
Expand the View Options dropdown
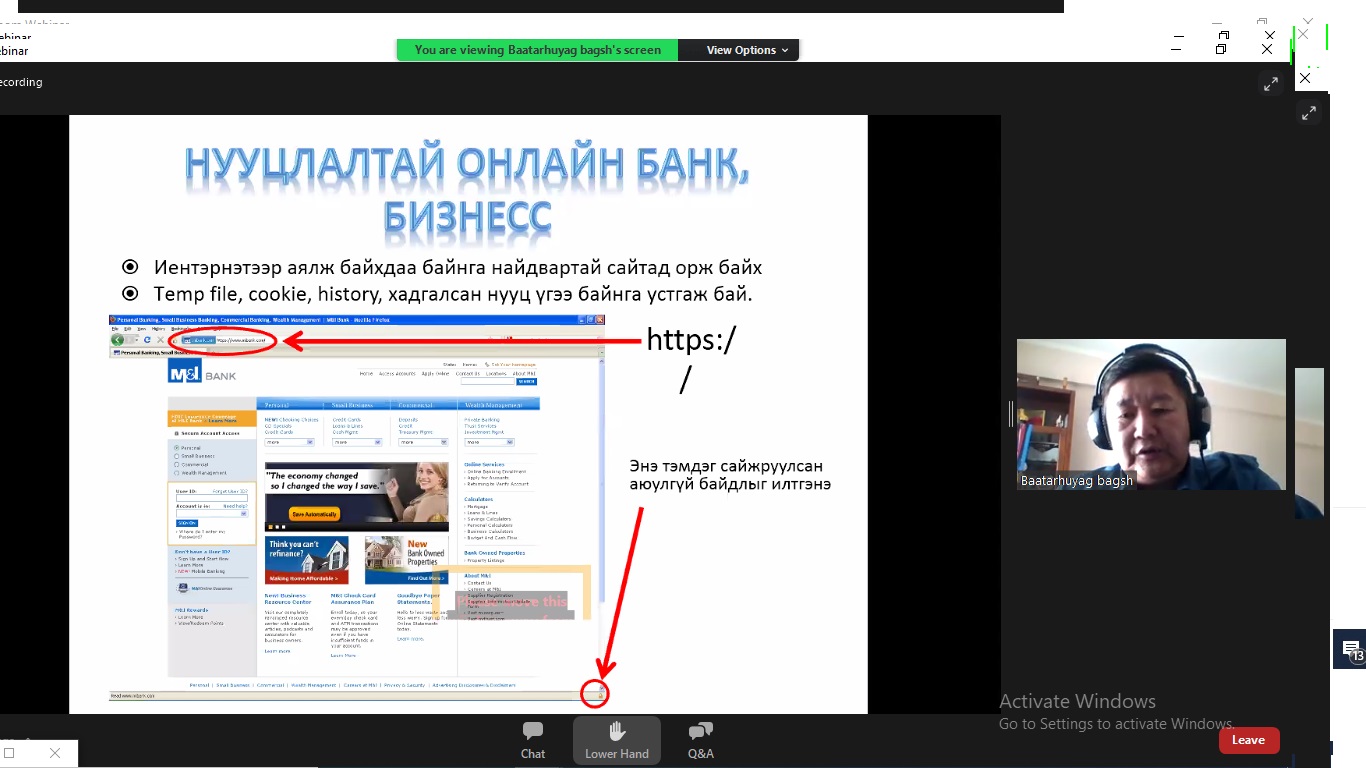[x=740, y=50]
